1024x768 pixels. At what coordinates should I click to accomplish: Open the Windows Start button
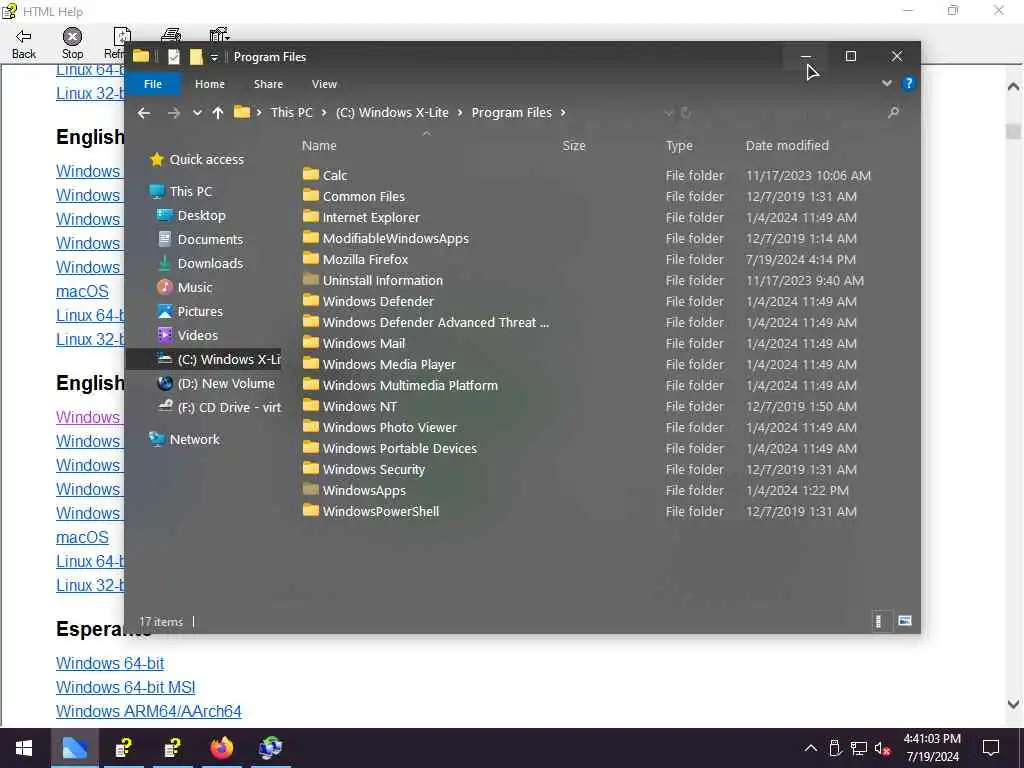(x=24, y=748)
